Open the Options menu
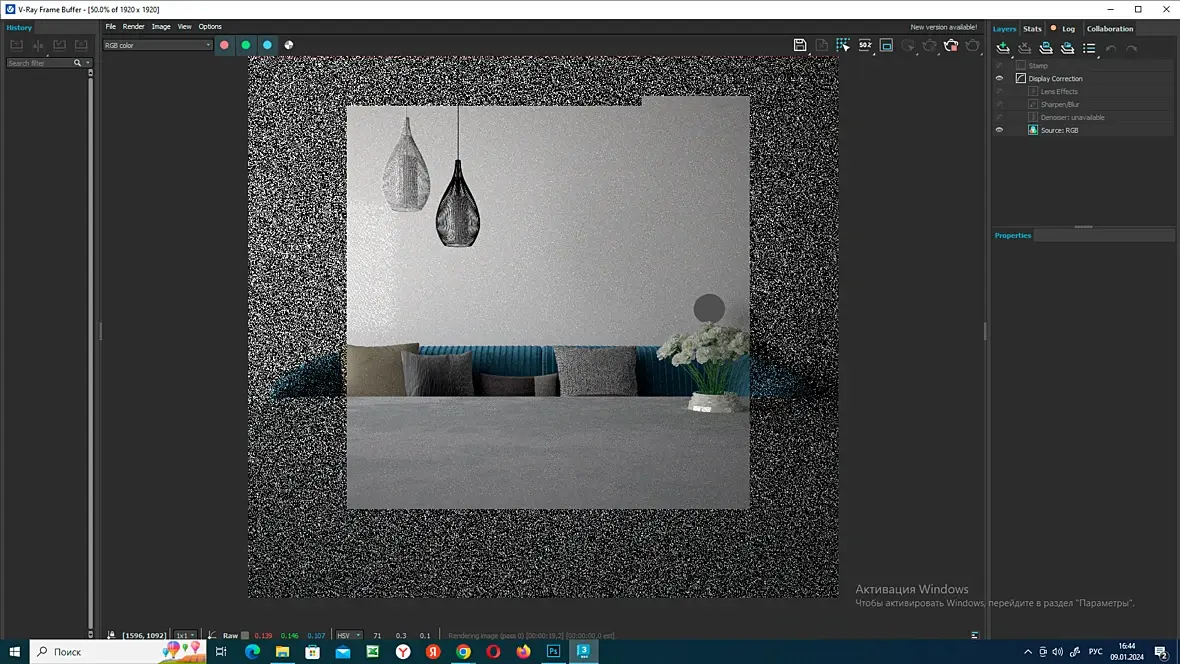Image resolution: width=1180 pixels, height=664 pixels. 210,26
